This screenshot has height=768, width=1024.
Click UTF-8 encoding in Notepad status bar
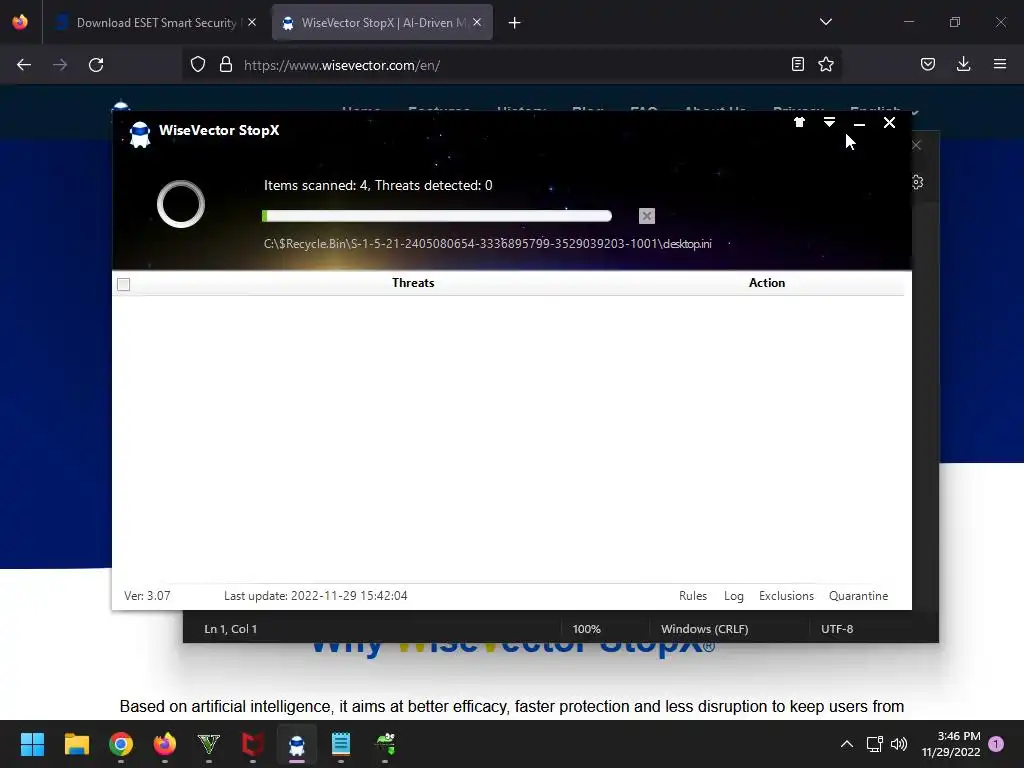(837, 629)
